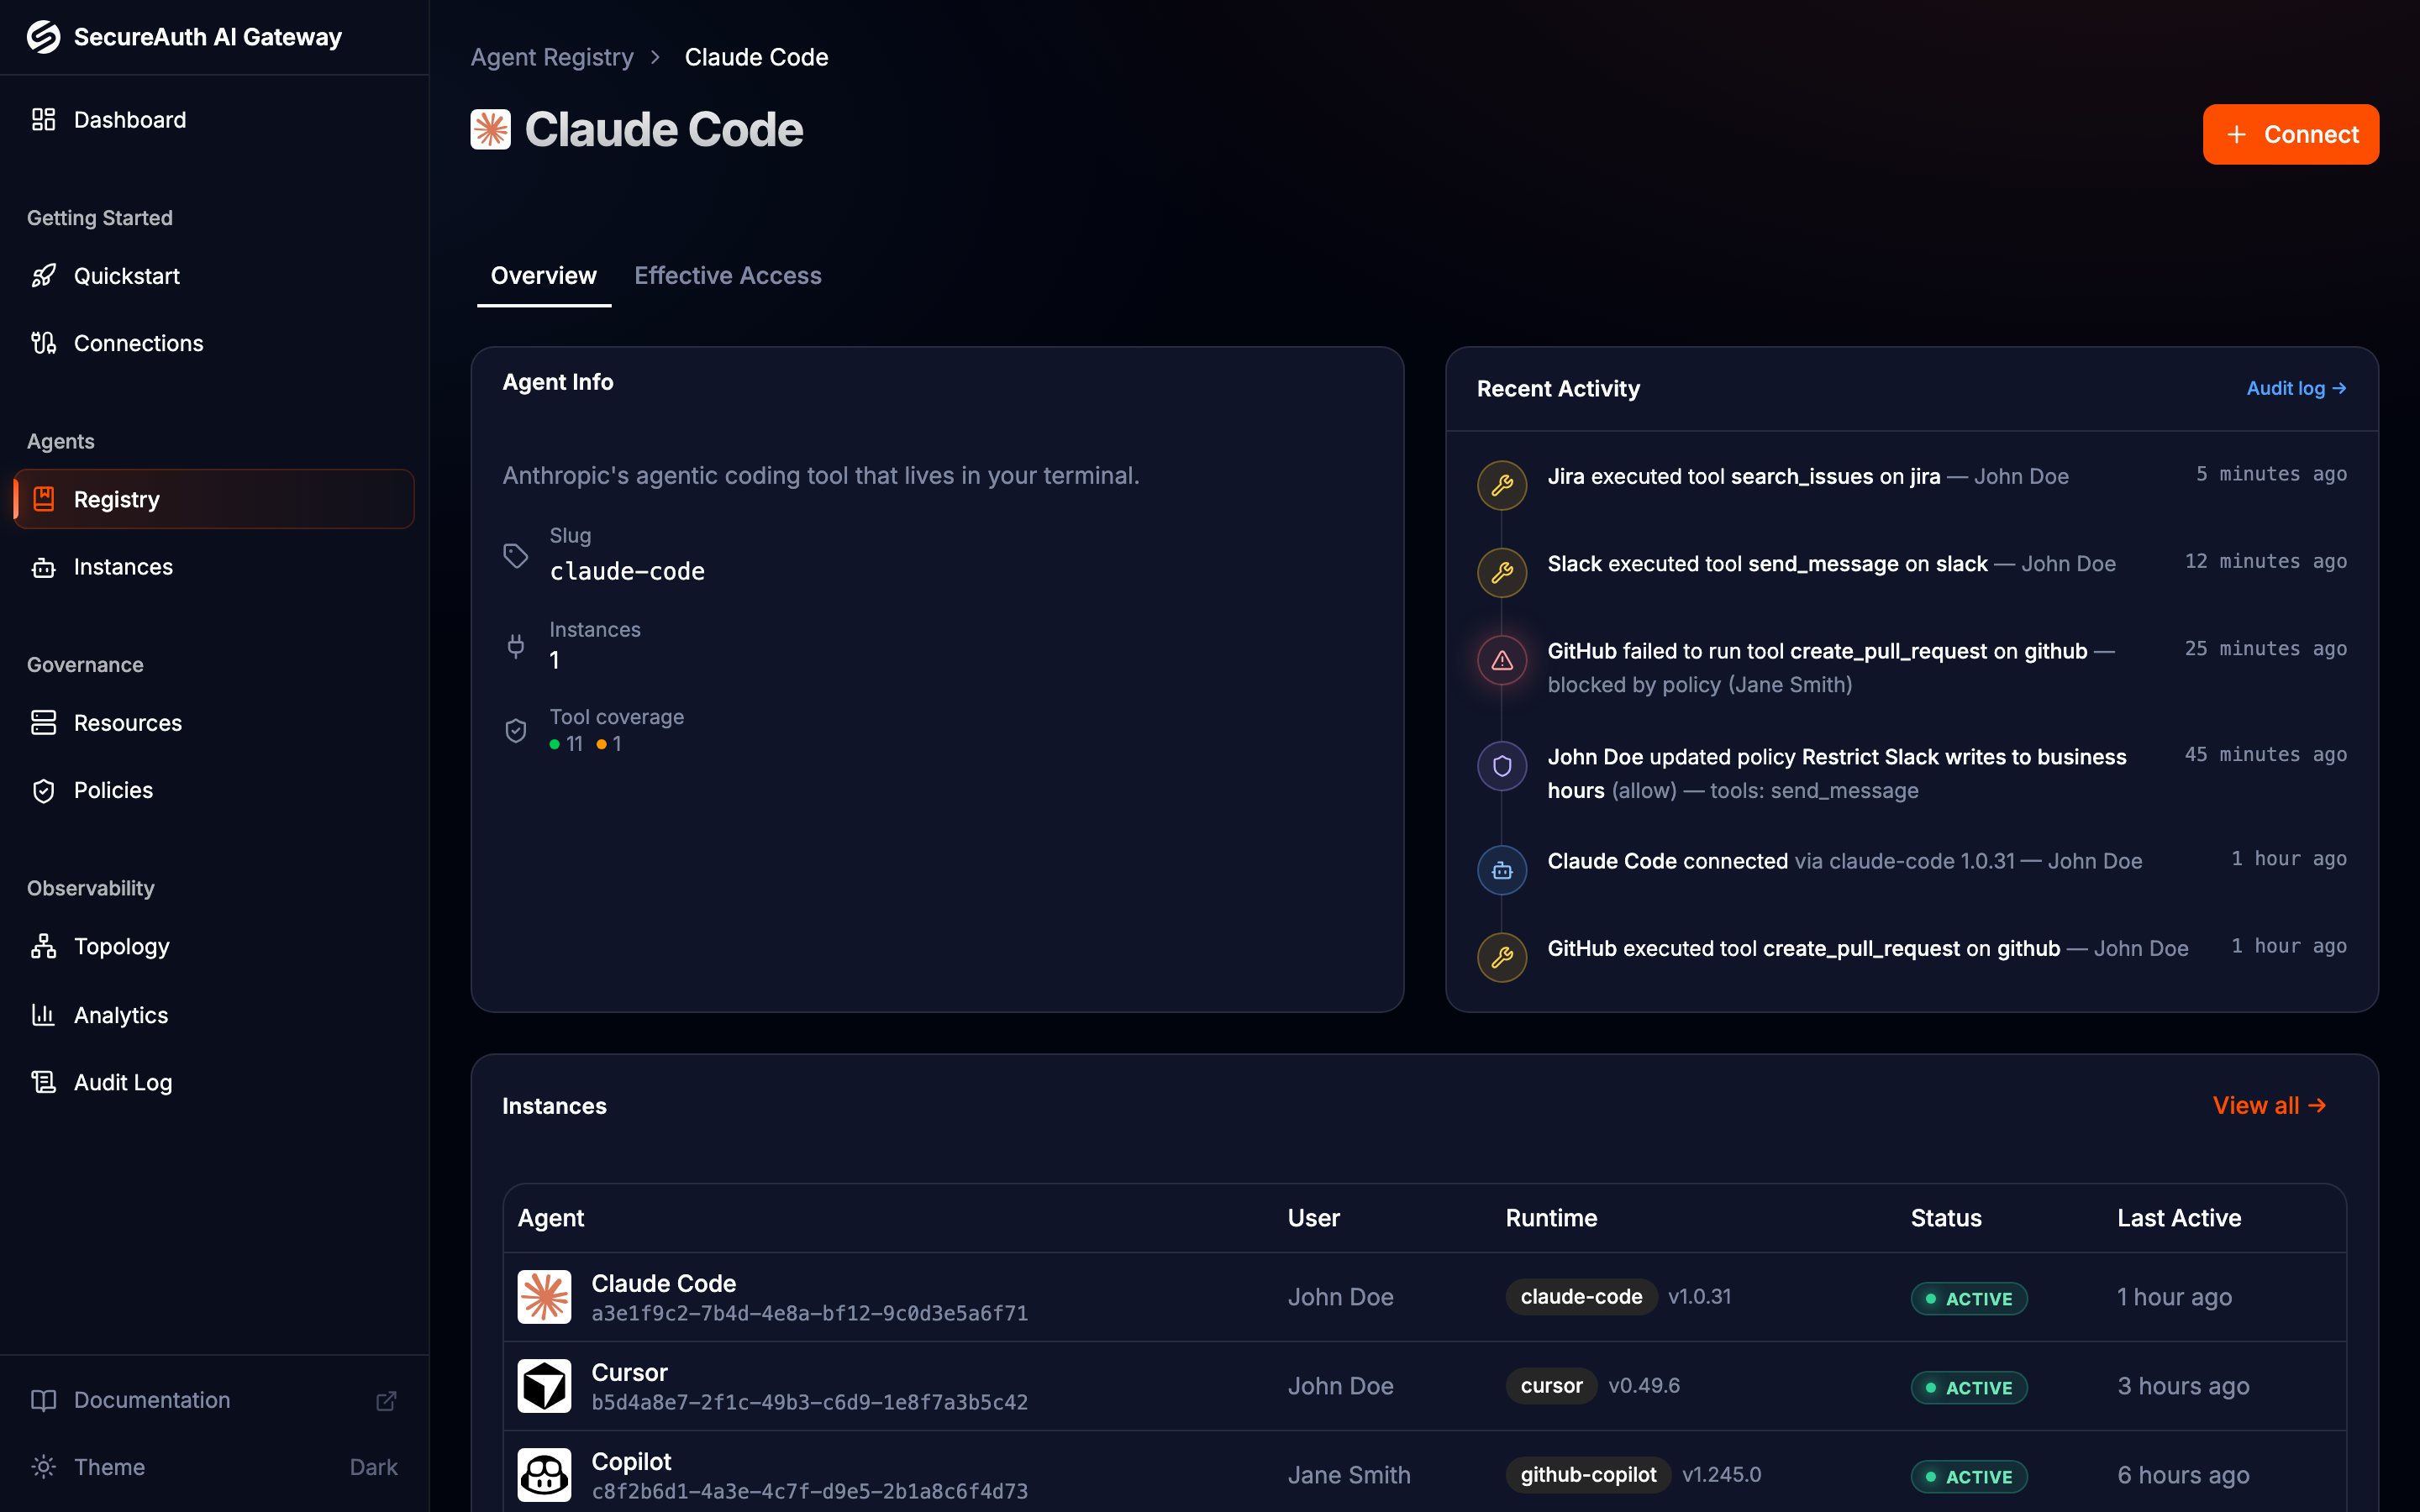Open the Policies page
This screenshot has height=1512, width=2420.
[214, 790]
